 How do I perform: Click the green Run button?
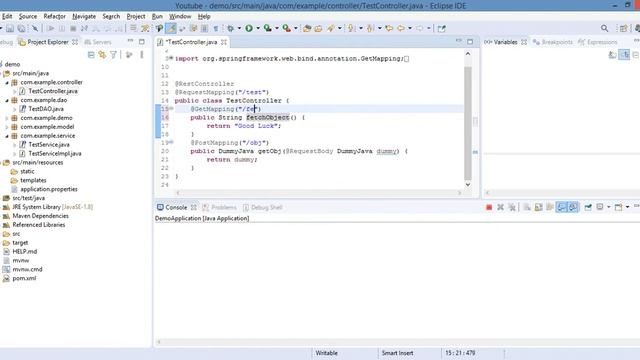tap(249, 29)
